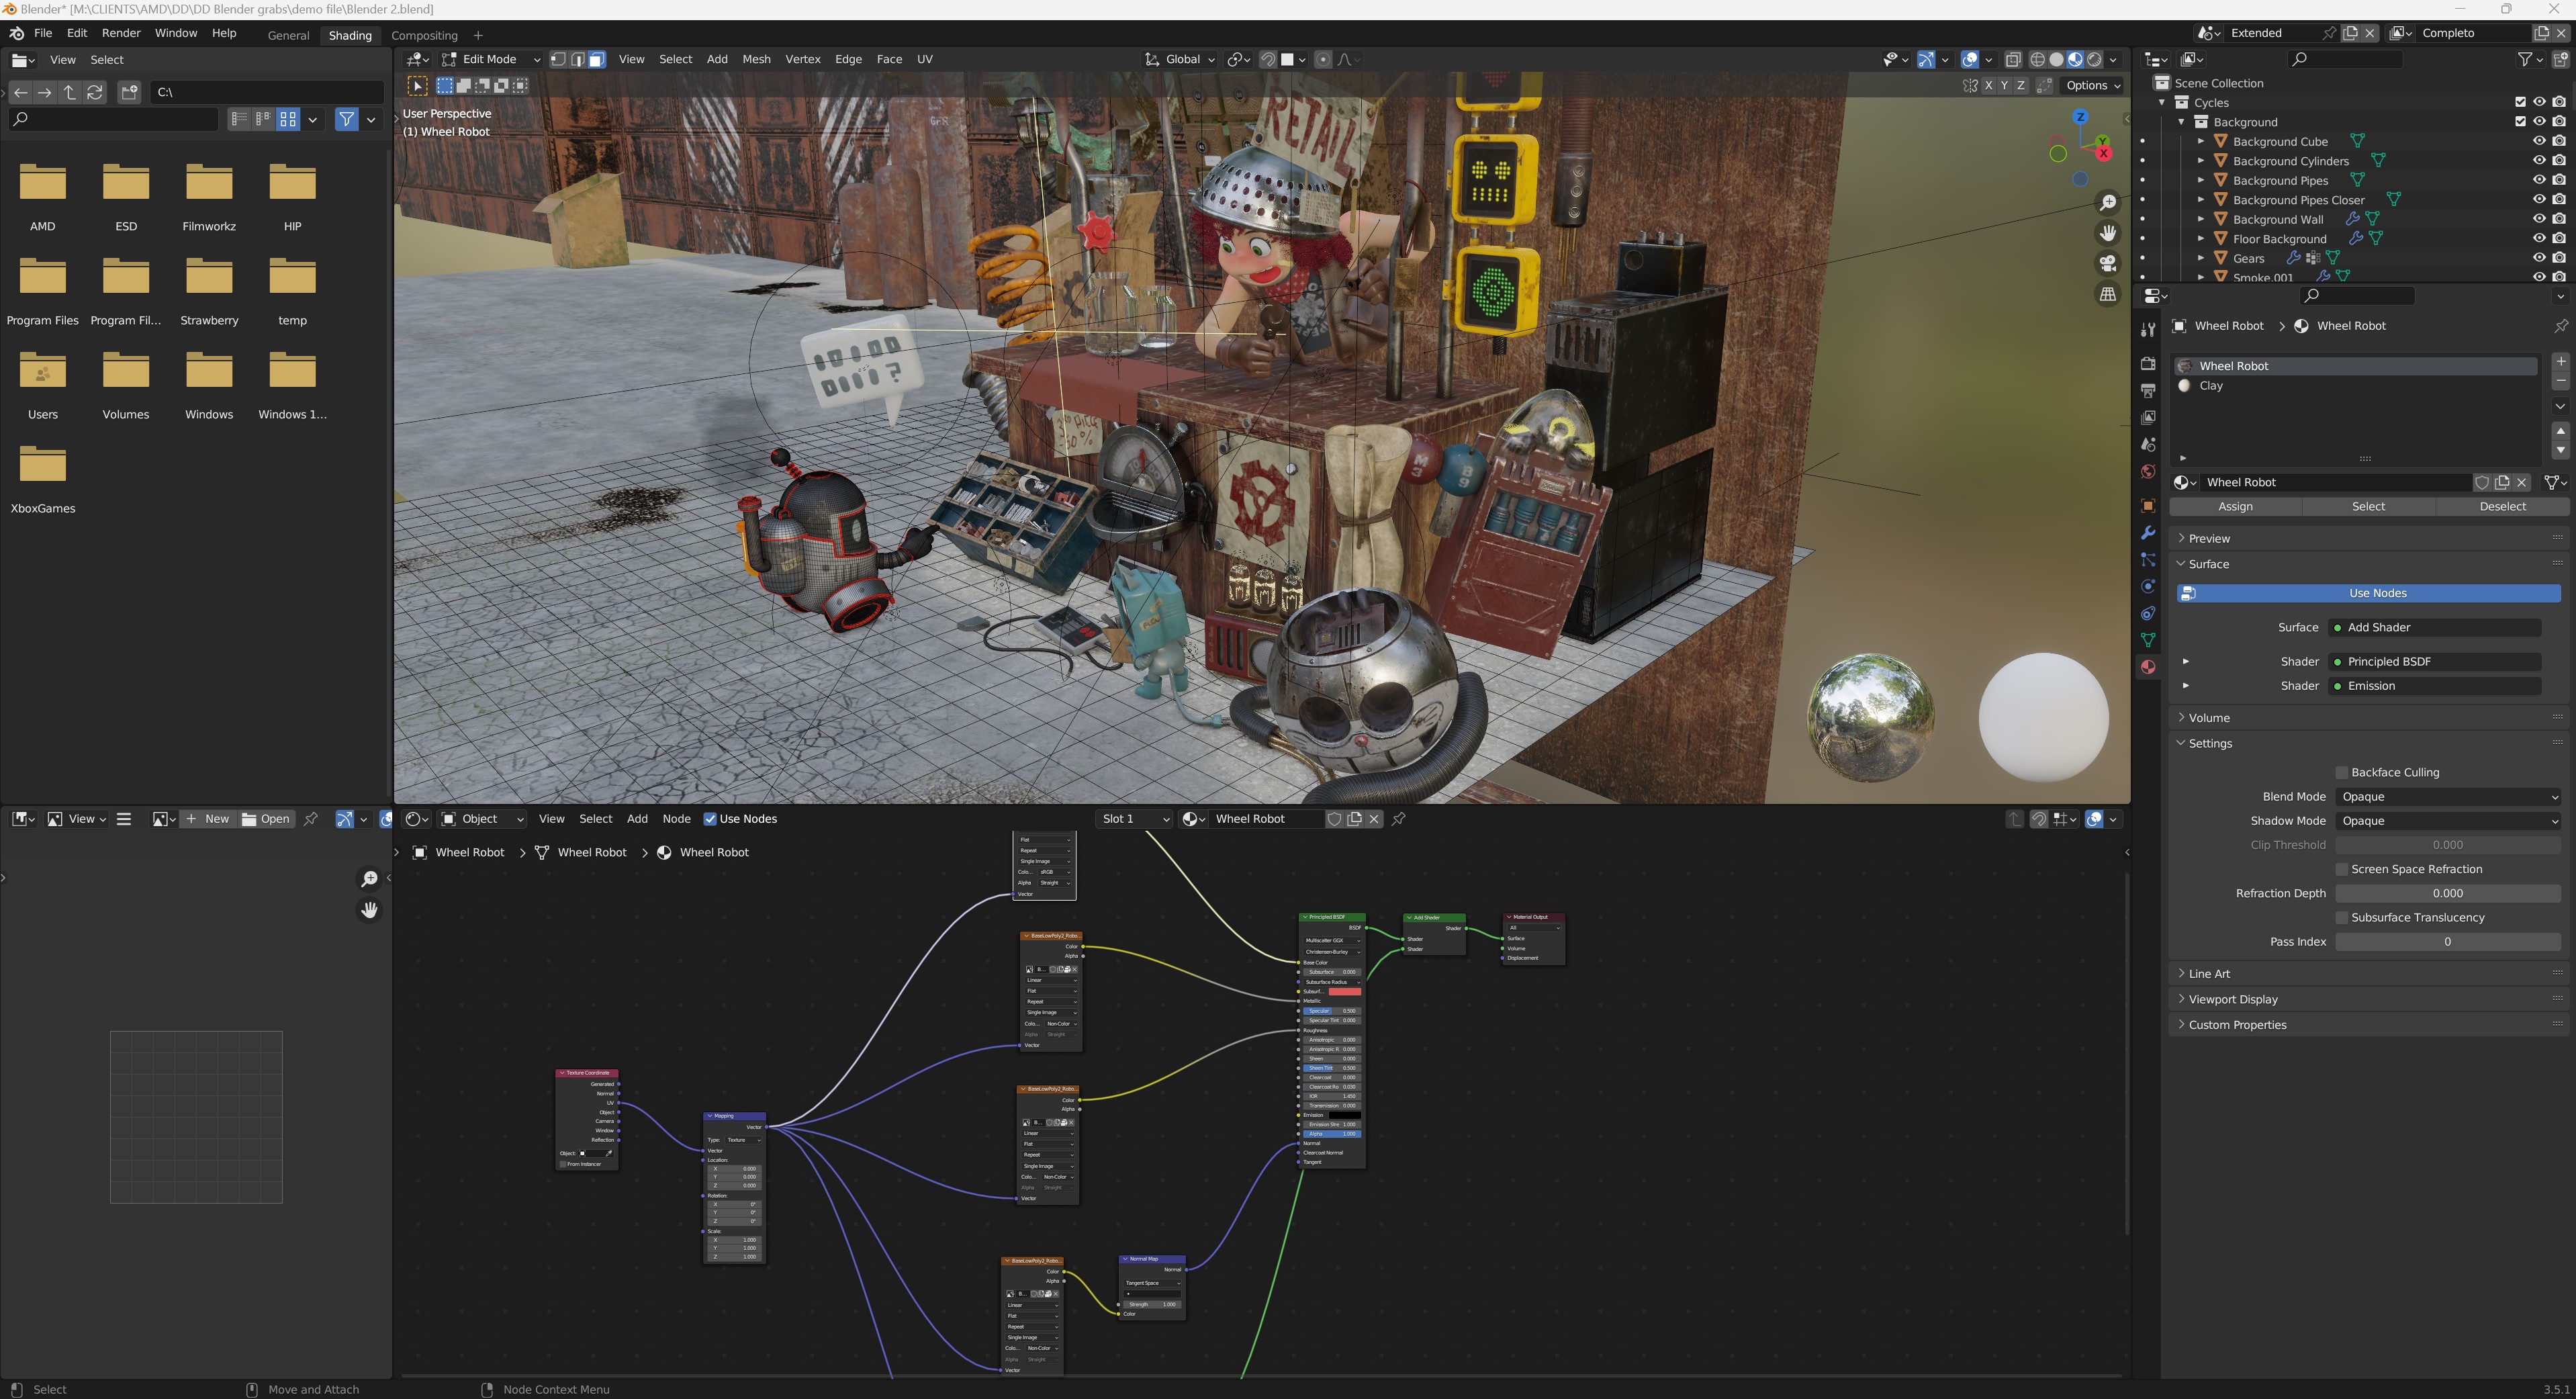Go back in file browser history
2576x1399 pixels.
pos(21,92)
